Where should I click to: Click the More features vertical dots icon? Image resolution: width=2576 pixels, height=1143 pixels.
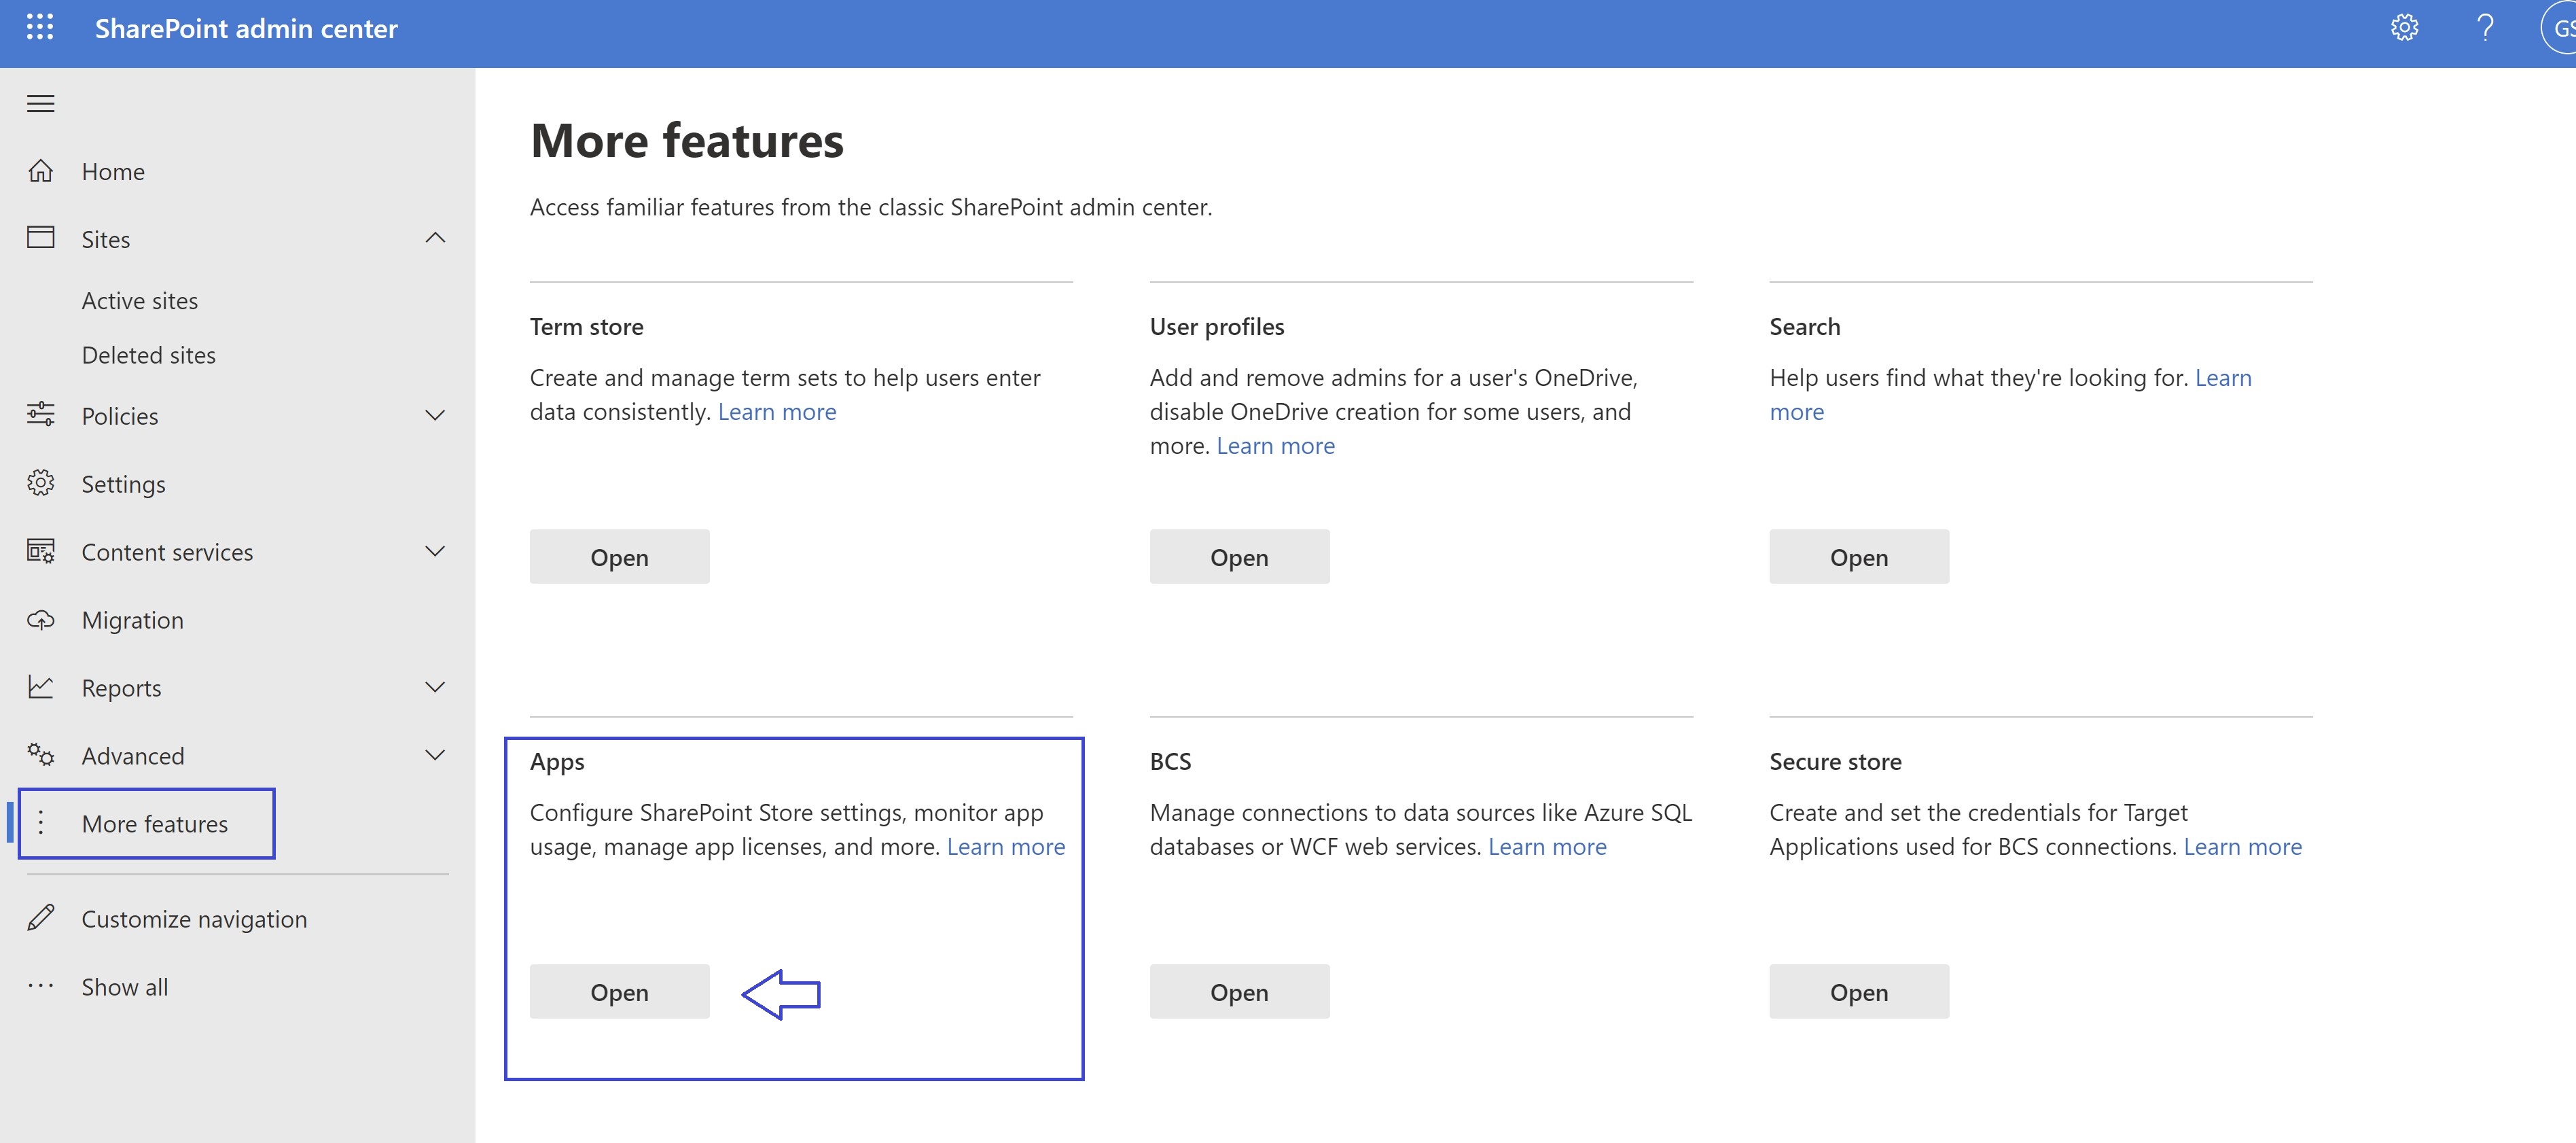coord(40,823)
